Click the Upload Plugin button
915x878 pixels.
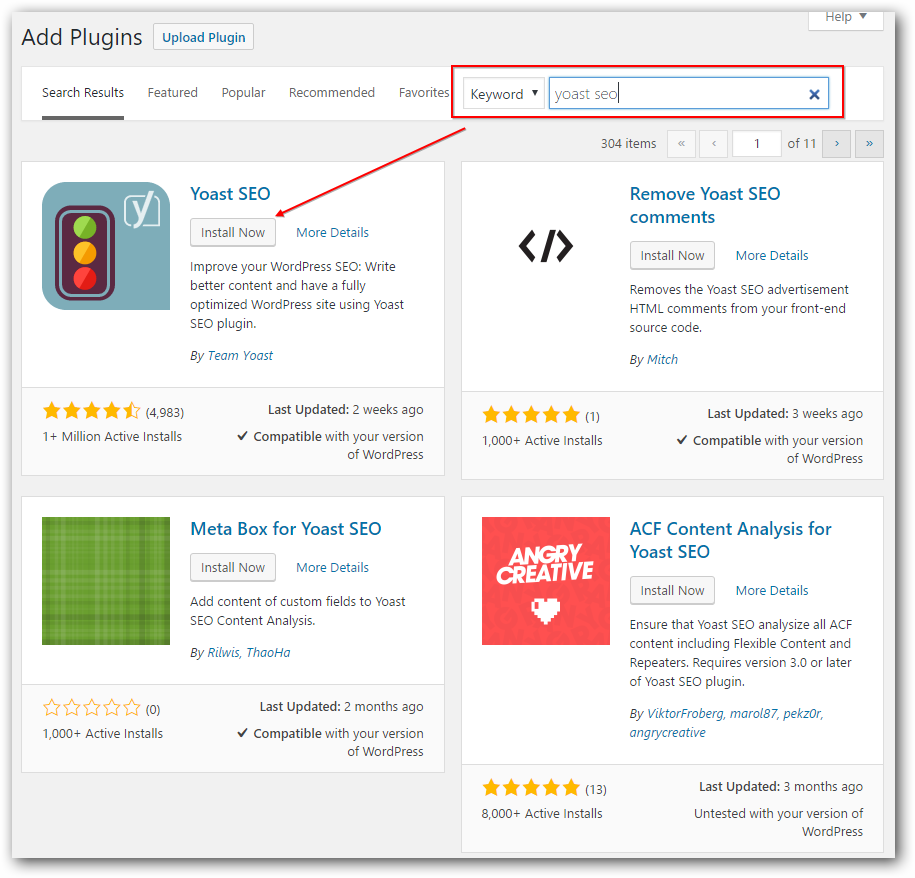(x=203, y=37)
